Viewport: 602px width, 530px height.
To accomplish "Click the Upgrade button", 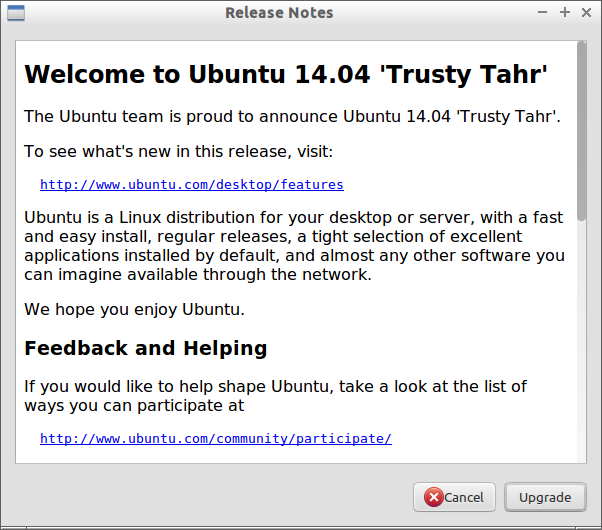I will pos(545,497).
